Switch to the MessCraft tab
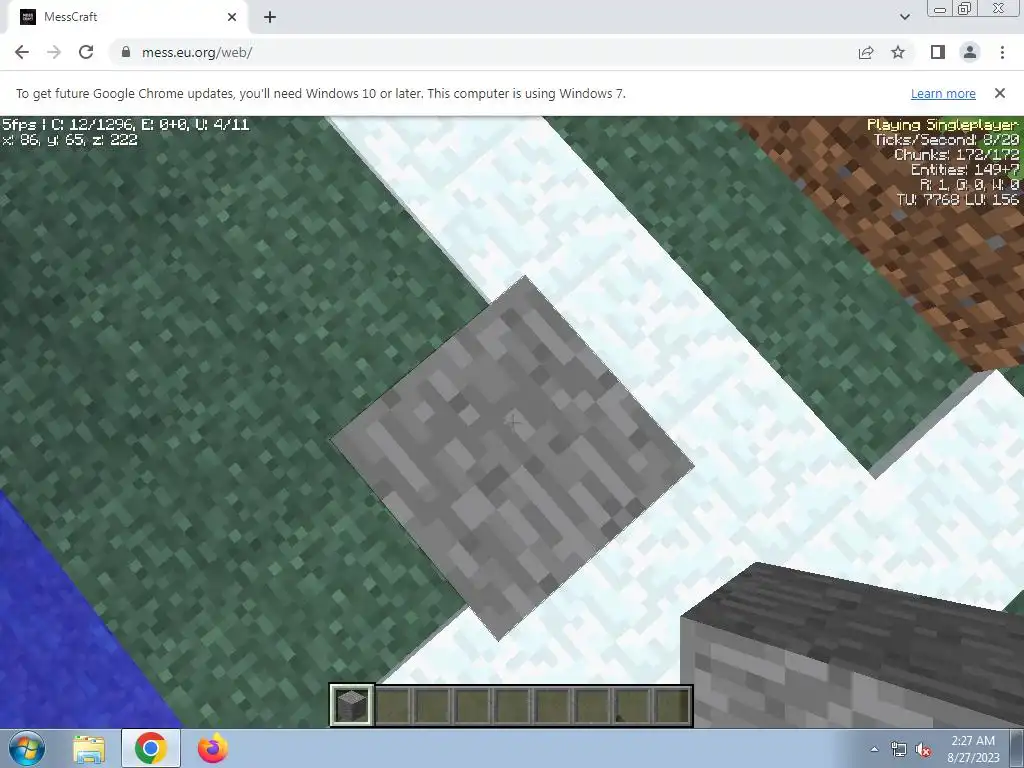The height and width of the screenshot is (768, 1024). [128, 17]
